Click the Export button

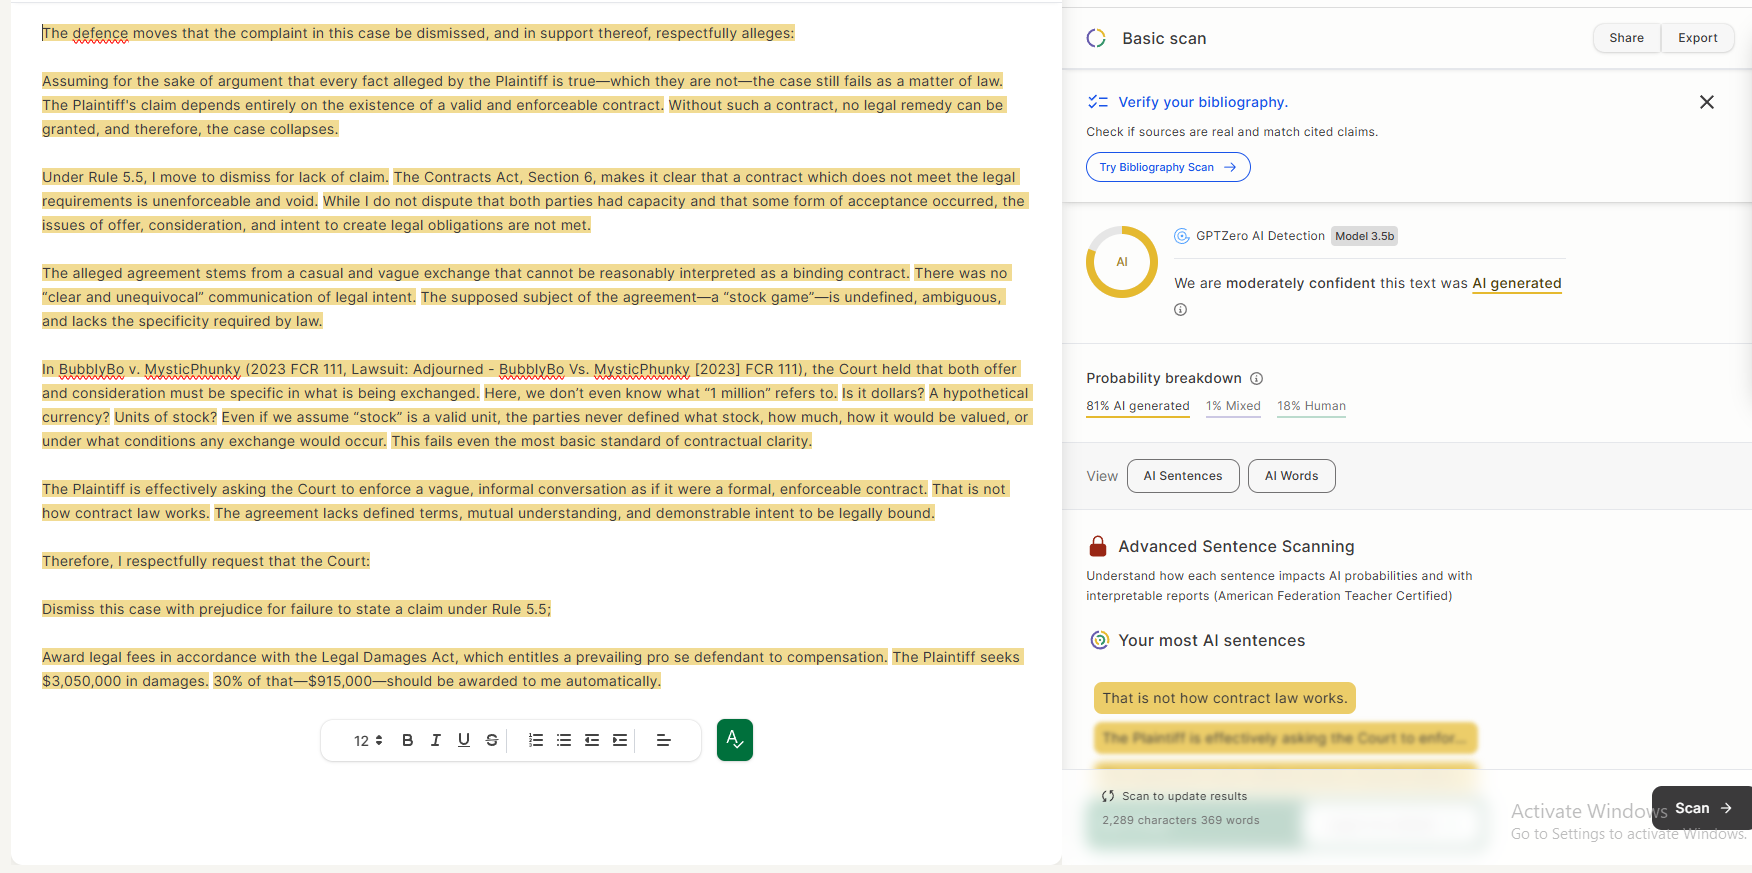1697,38
